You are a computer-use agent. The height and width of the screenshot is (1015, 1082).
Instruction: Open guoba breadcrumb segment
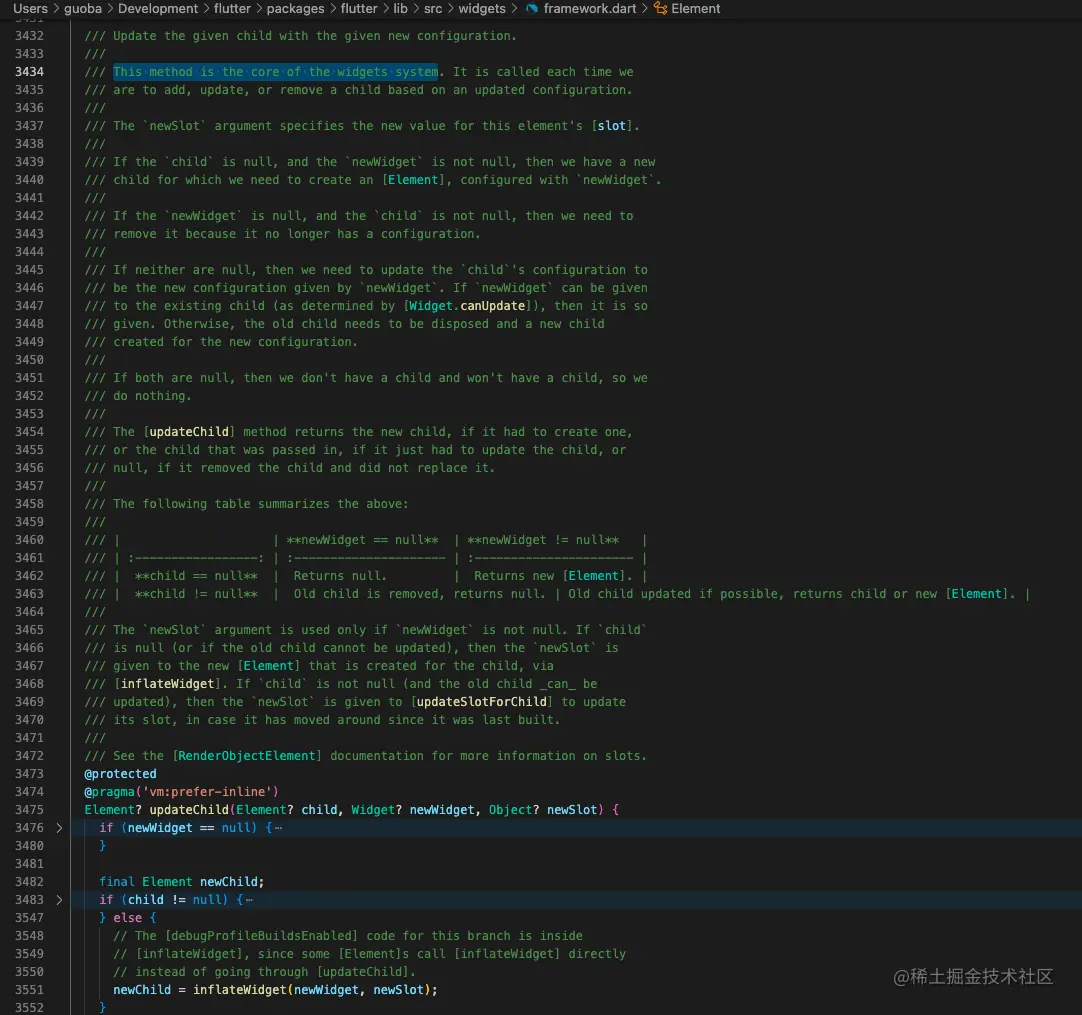click(83, 8)
